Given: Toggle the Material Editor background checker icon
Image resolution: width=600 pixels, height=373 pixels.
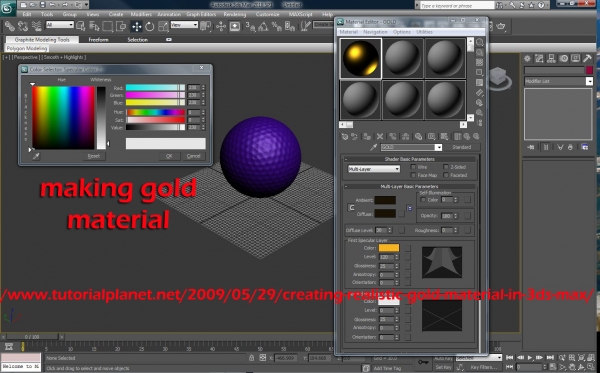Looking at the screenshot, I should pyautogui.click(x=479, y=63).
